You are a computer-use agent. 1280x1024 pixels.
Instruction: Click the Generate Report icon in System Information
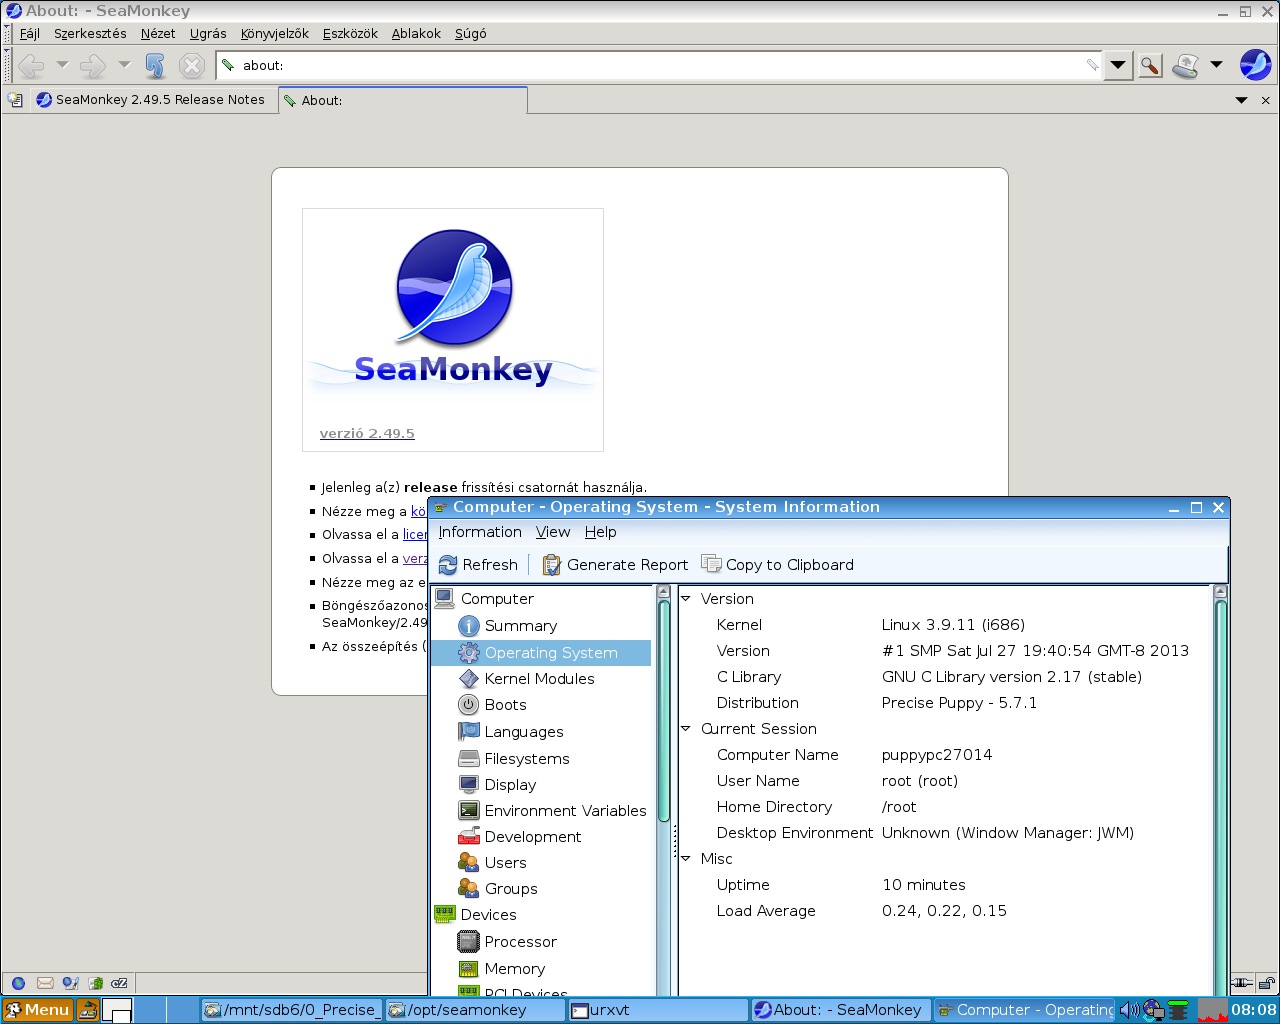pyautogui.click(x=551, y=565)
